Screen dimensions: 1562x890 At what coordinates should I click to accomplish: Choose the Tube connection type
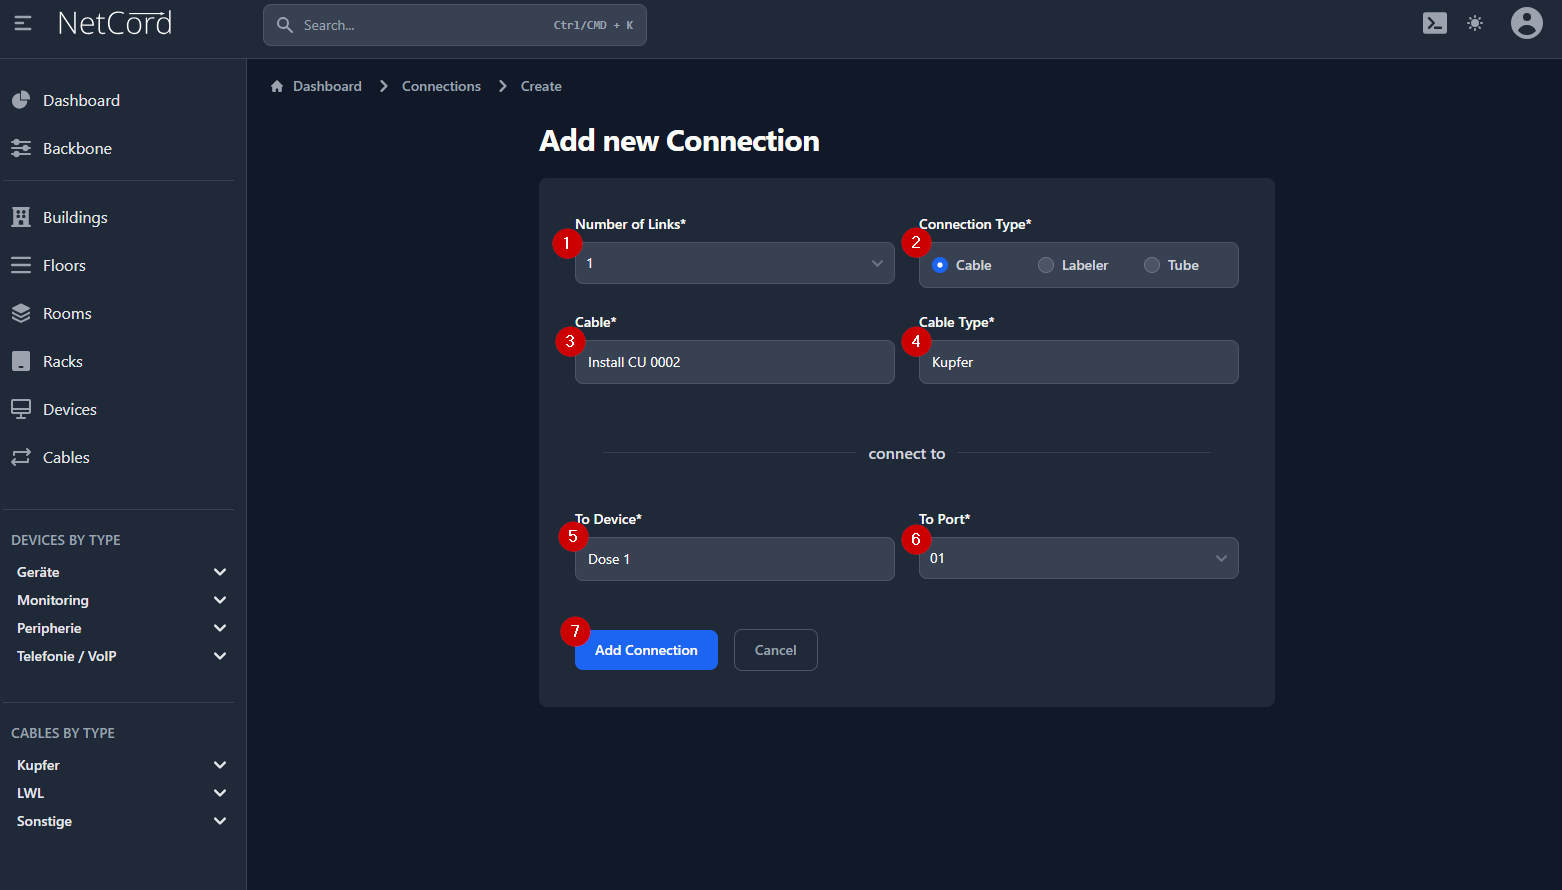(1152, 265)
